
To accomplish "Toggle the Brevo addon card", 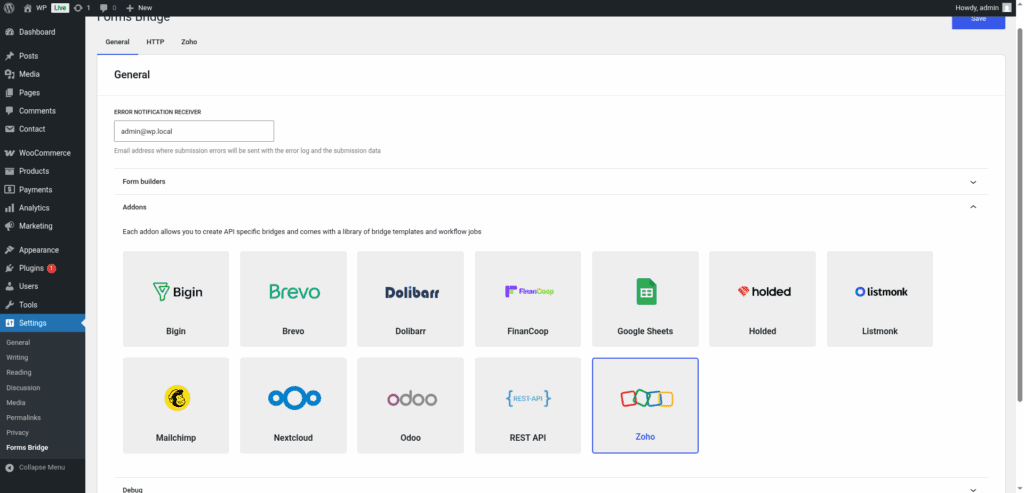I will 293,299.
